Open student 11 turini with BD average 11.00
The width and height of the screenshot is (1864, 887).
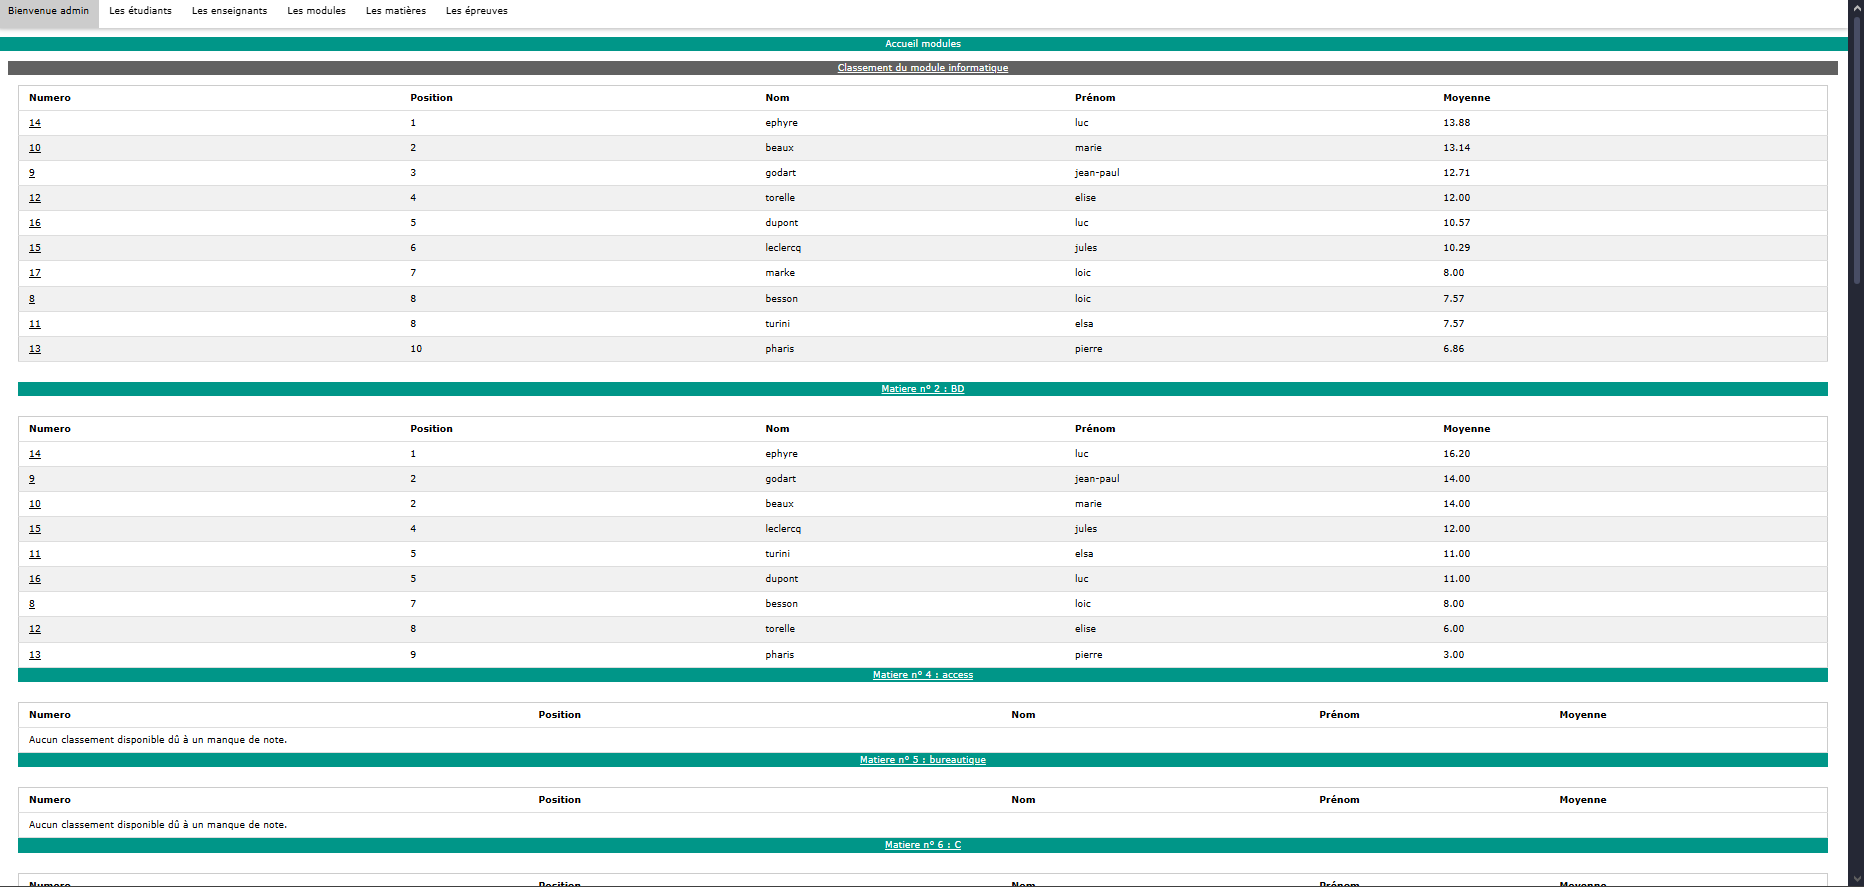tap(35, 554)
